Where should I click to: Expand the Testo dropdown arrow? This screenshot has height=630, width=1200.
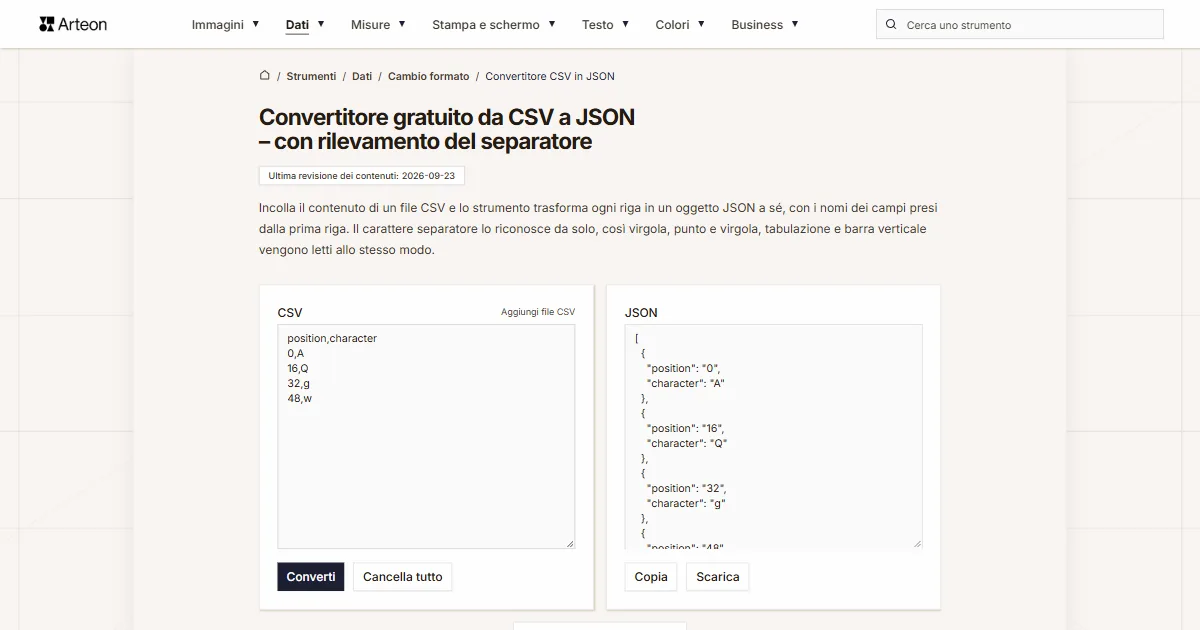(x=626, y=23)
